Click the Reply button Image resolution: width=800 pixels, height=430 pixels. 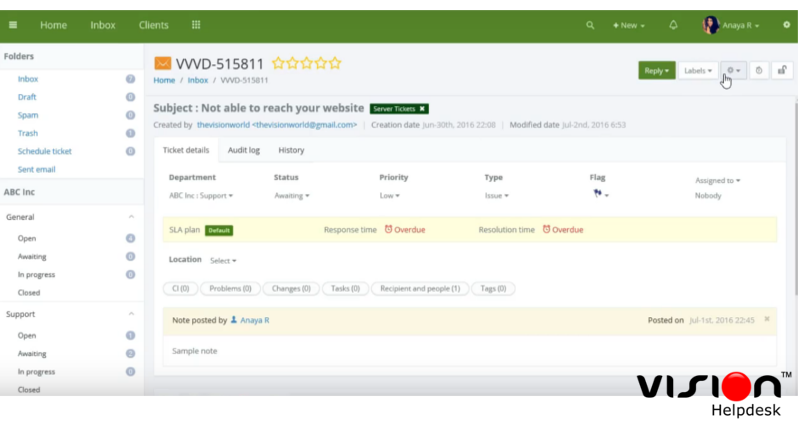656,71
